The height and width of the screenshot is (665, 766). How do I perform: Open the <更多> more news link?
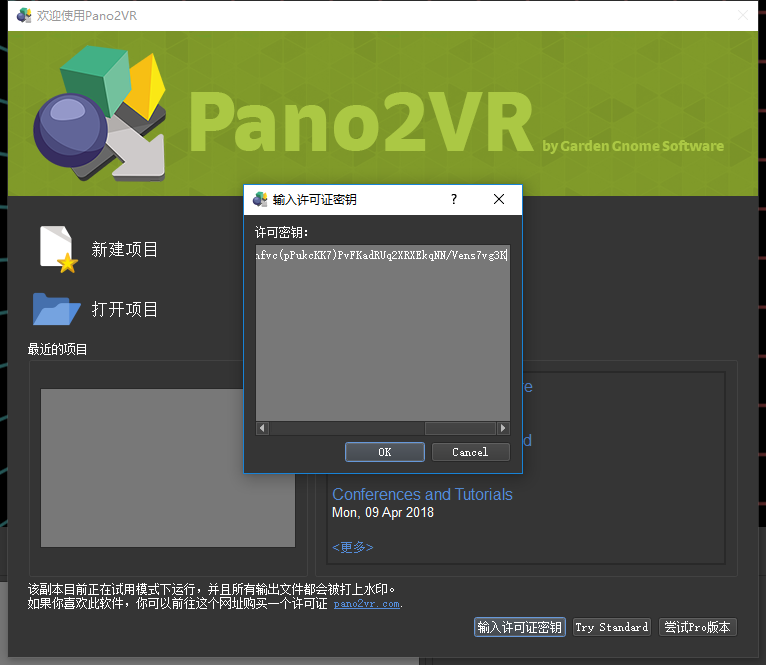pyautogui.click(x=353, y=547)
